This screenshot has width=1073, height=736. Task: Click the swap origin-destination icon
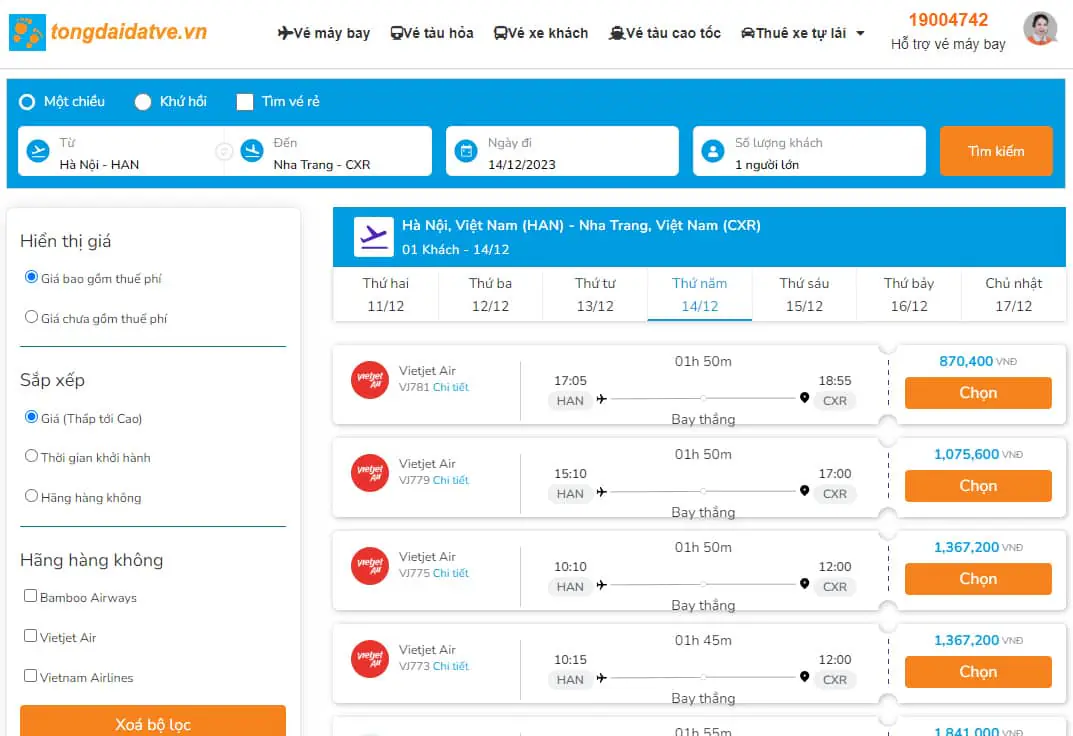coord(224,152)
